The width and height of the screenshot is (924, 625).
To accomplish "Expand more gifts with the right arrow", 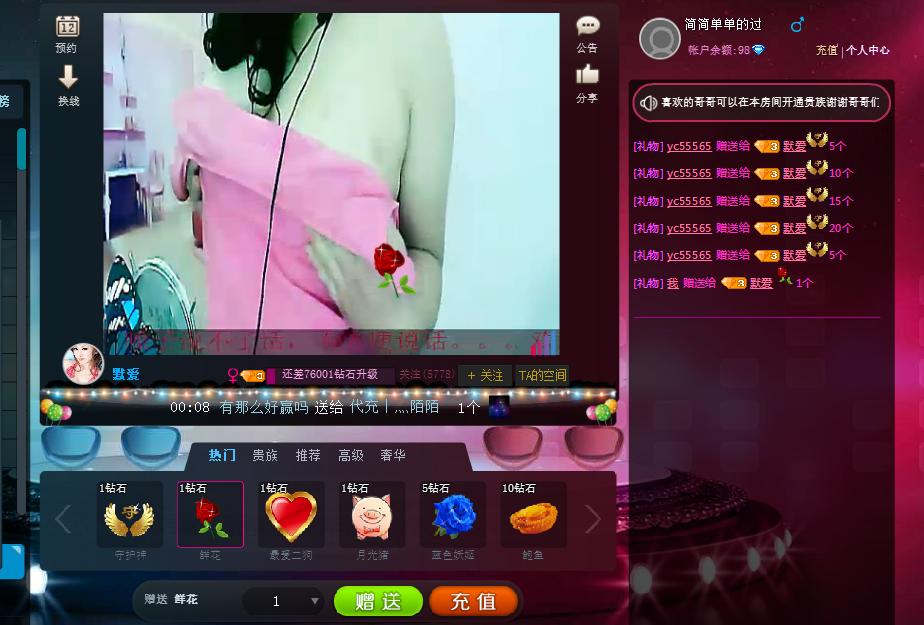I will coord(592,518).
